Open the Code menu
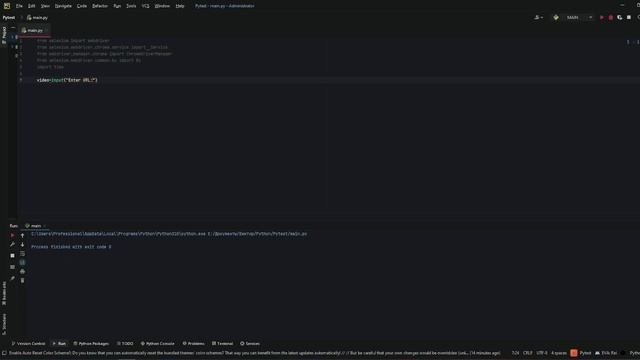The height and width of the screenshot is (360, 640). tap(82, 6)
